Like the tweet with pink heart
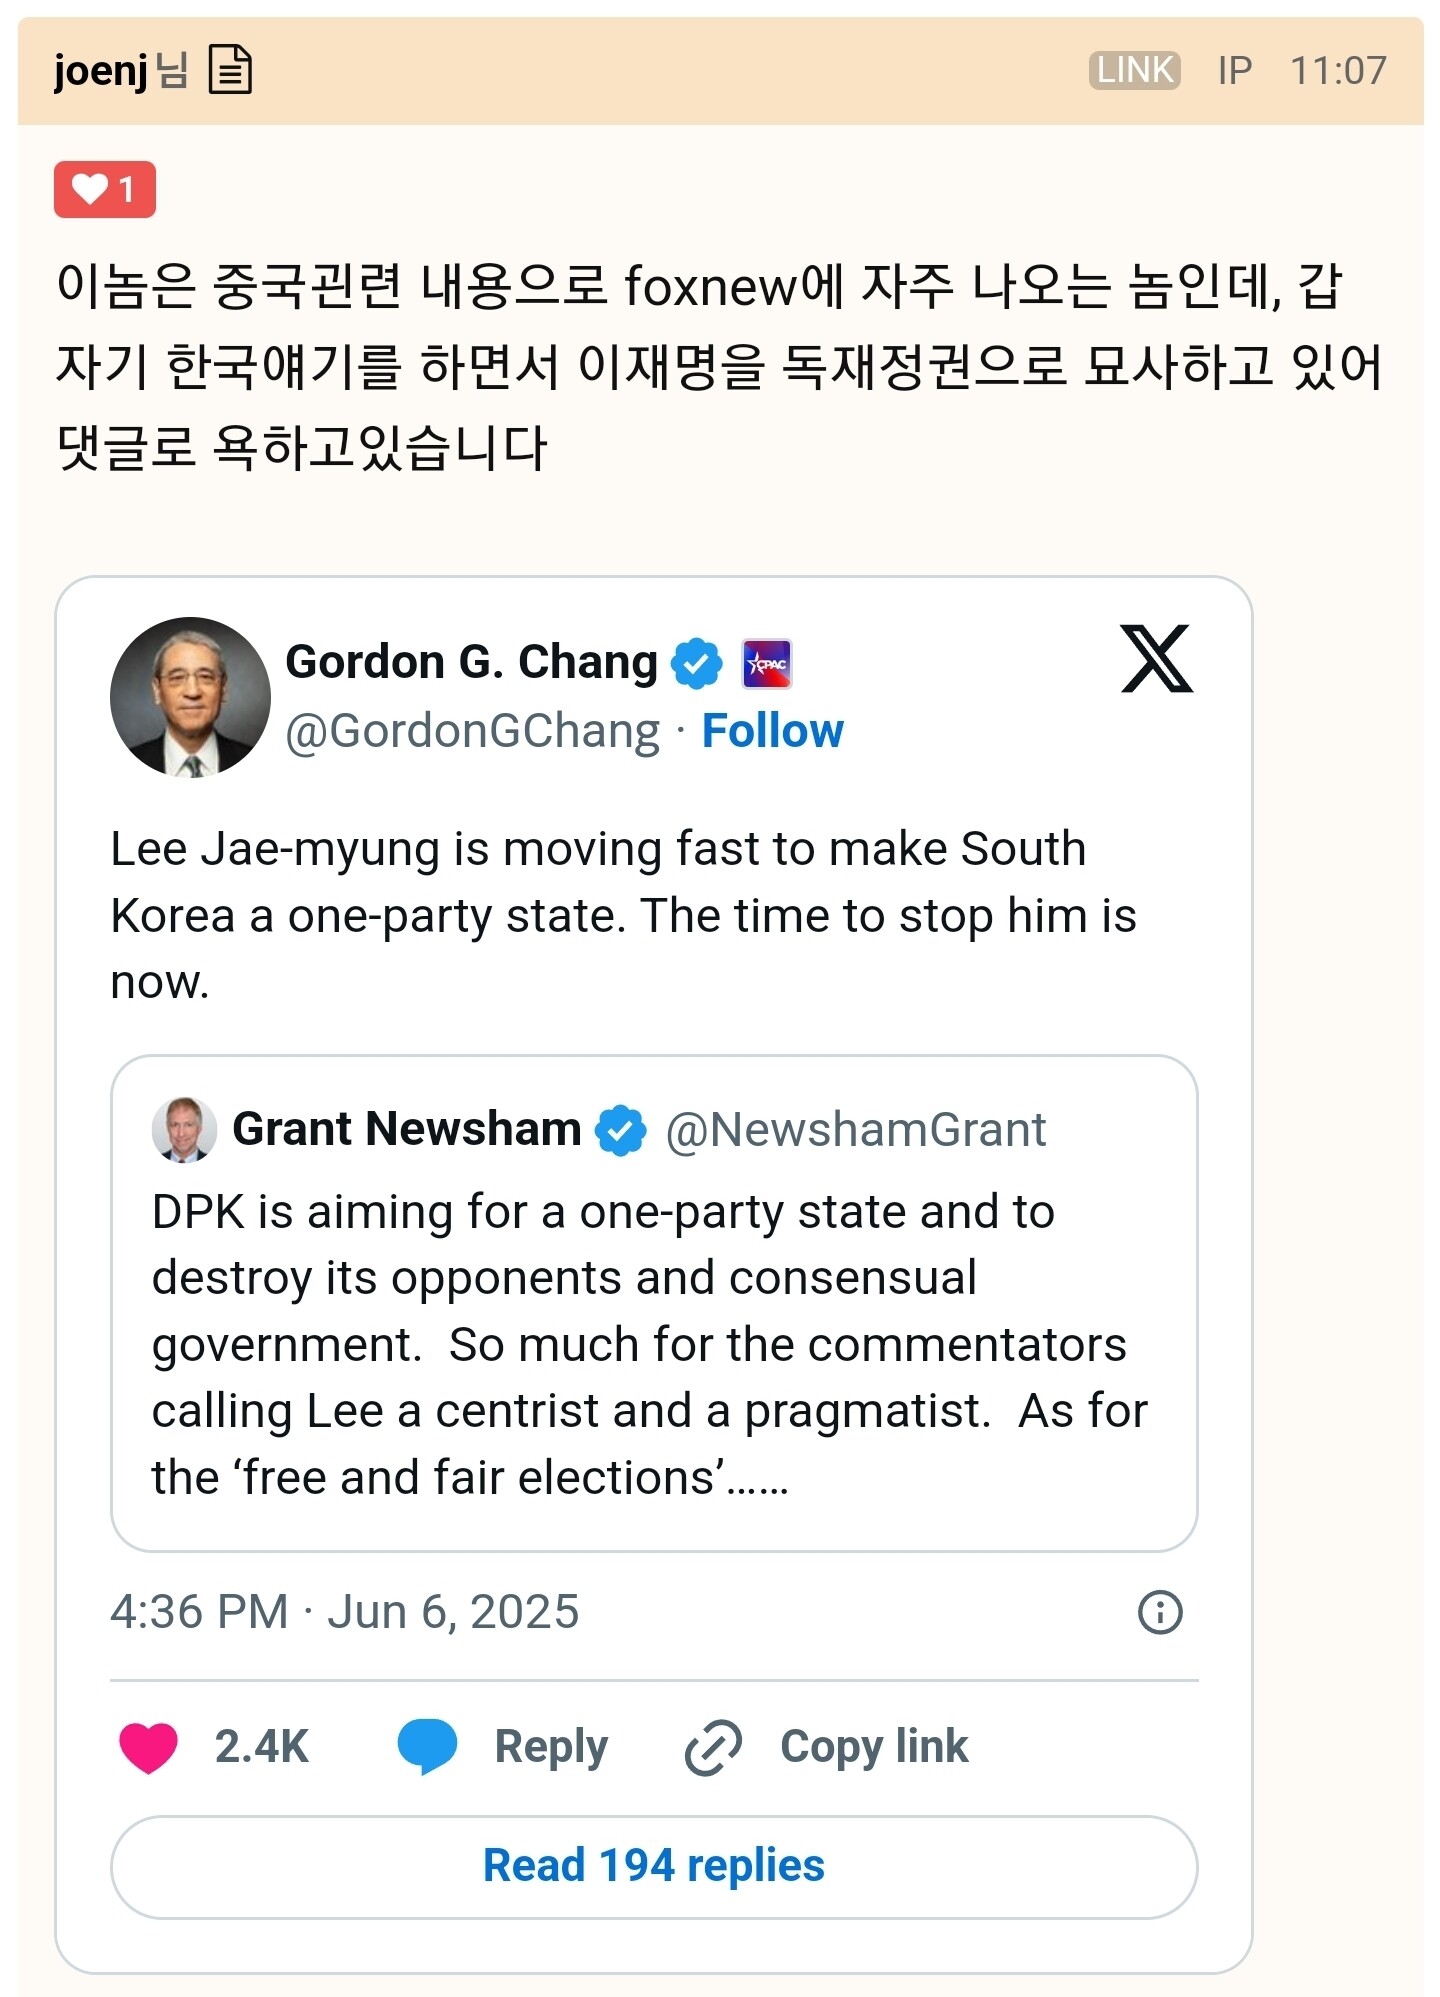Image resolution: width=1440 pixels, height=1997 pixels. (x=148, y=1747)
